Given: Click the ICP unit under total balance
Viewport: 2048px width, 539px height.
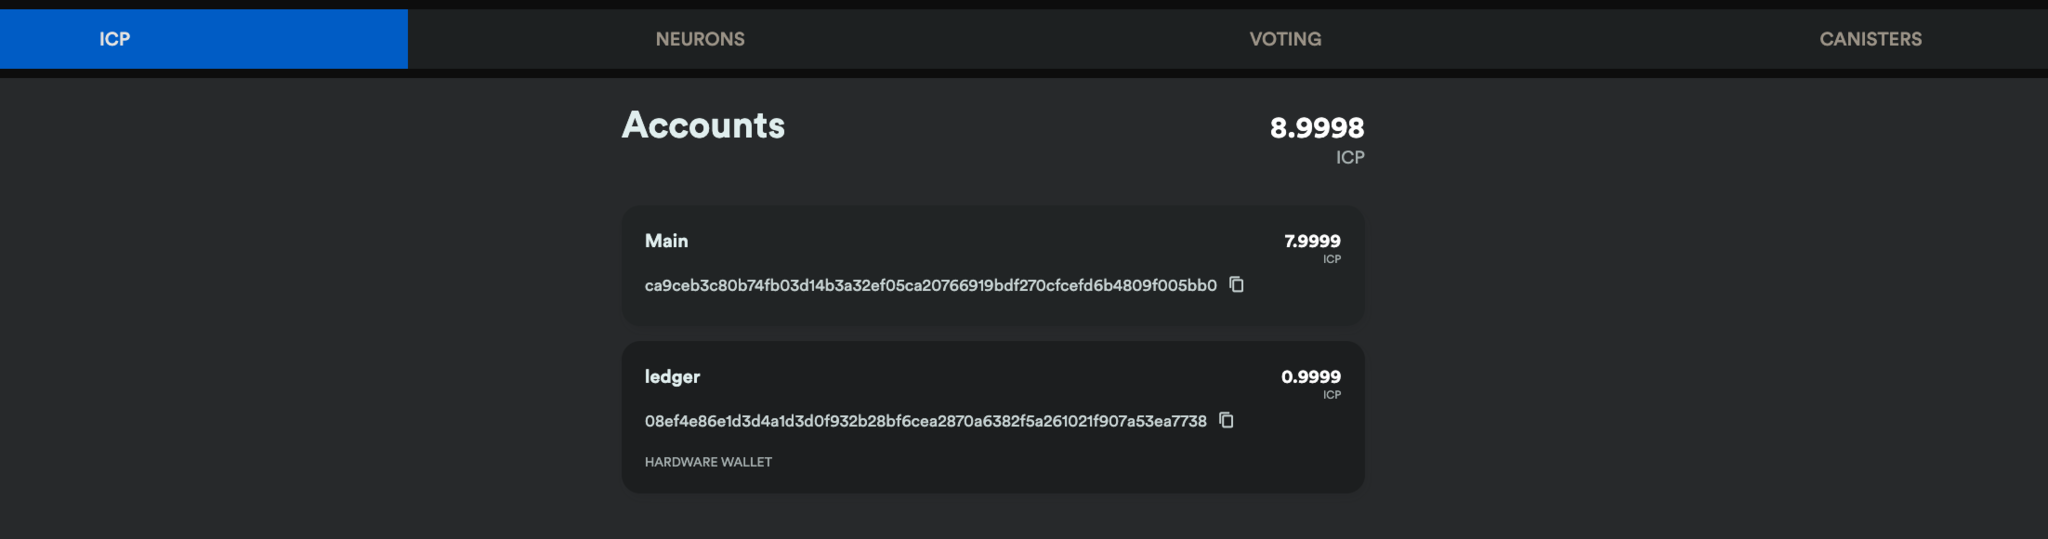Looking at the screenshot, I should click(x=1350, y=158).
